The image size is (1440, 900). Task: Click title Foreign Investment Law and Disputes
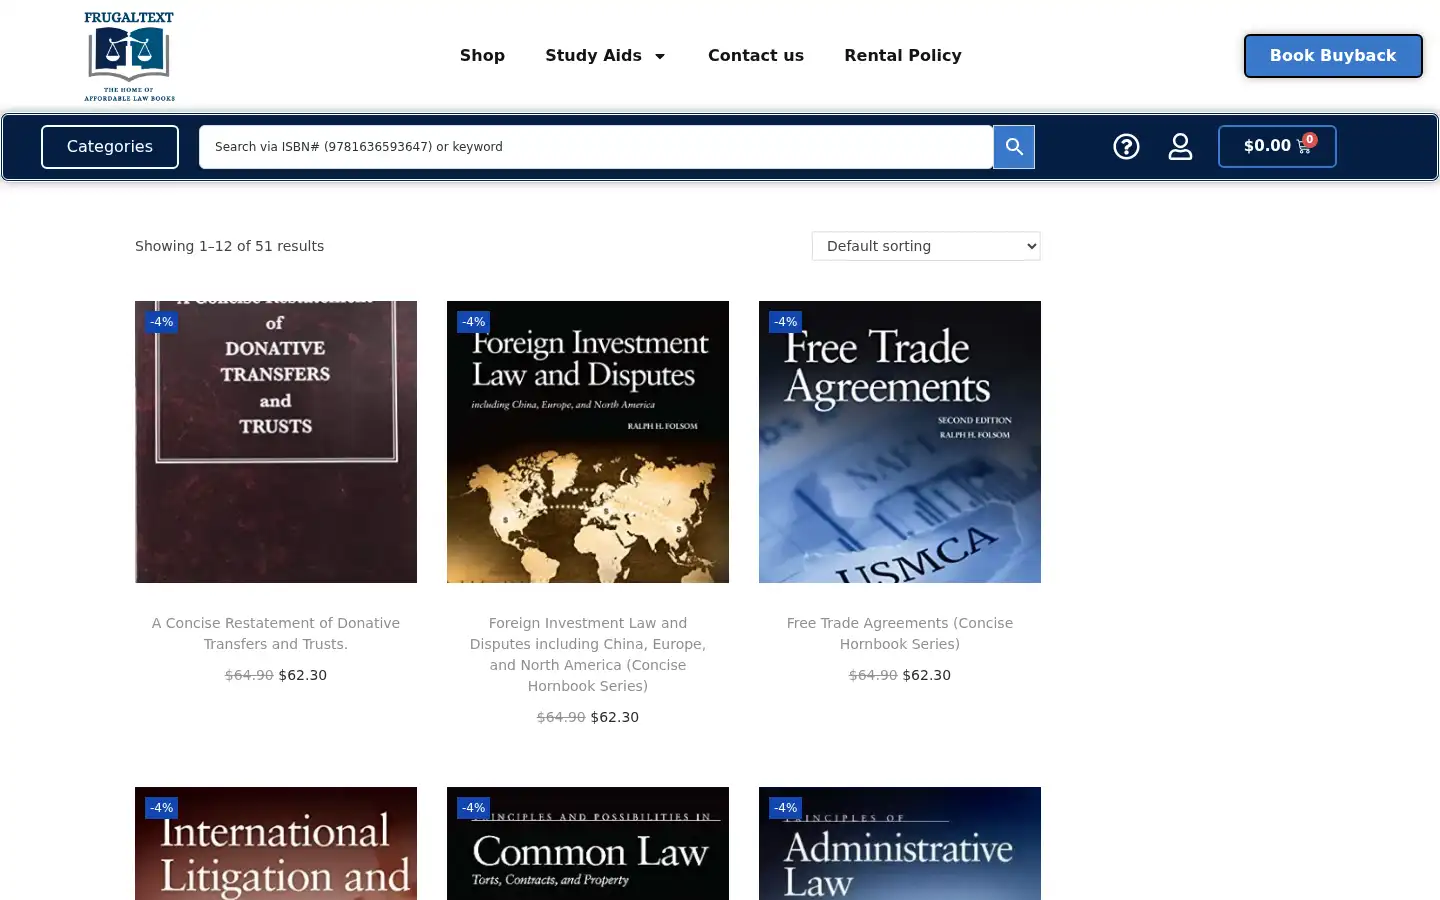pyautogui.click(x=588, y=654)
